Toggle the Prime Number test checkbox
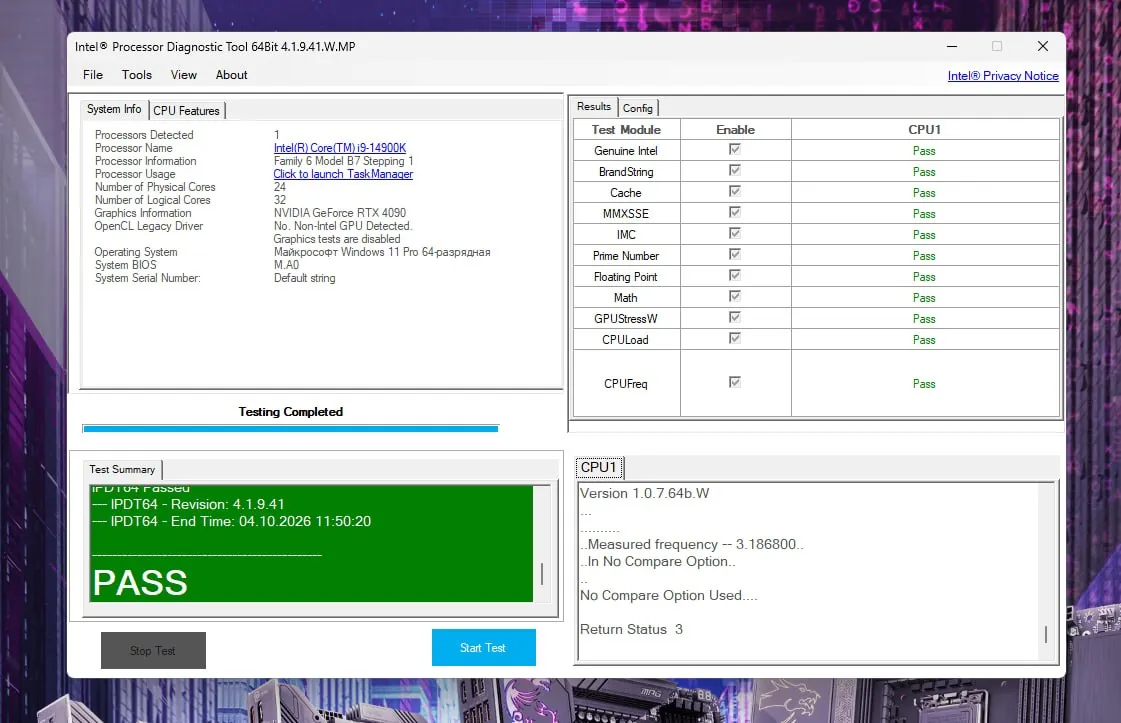Viewport: 1121px width, 723px height. click(x=734, y=254)
